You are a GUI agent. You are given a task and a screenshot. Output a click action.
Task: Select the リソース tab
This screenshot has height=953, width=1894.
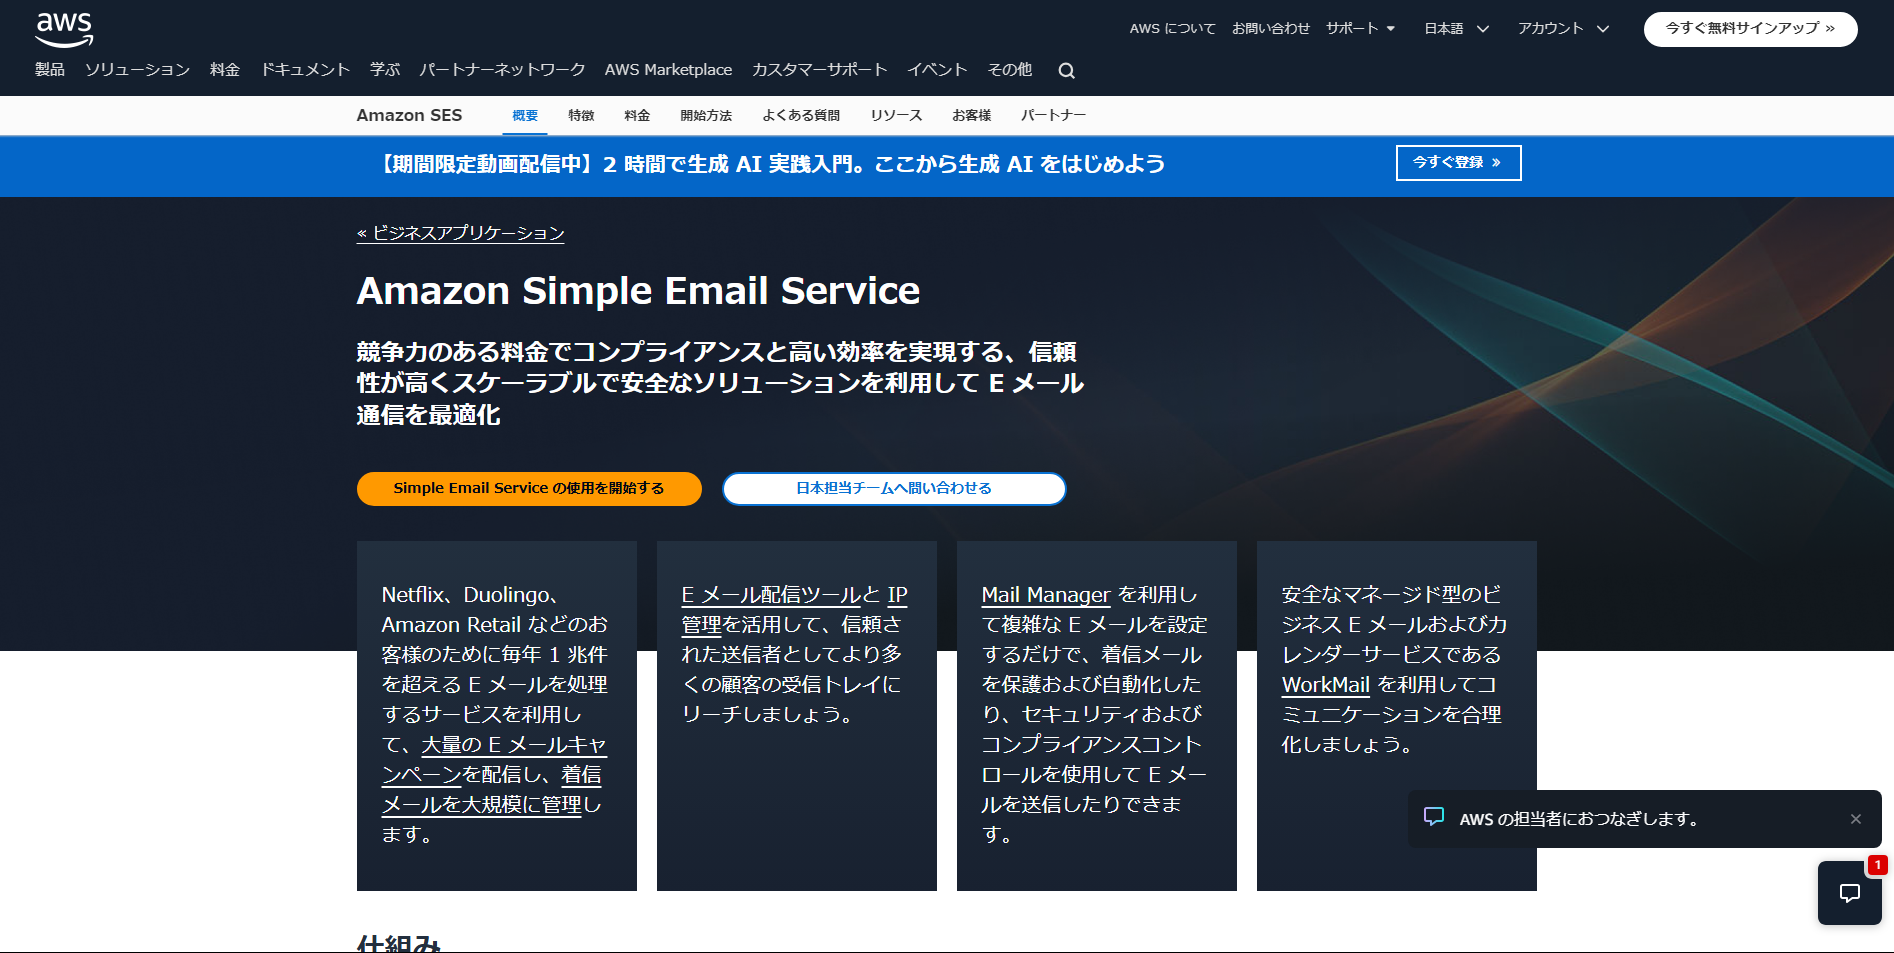tap(896, 116)
